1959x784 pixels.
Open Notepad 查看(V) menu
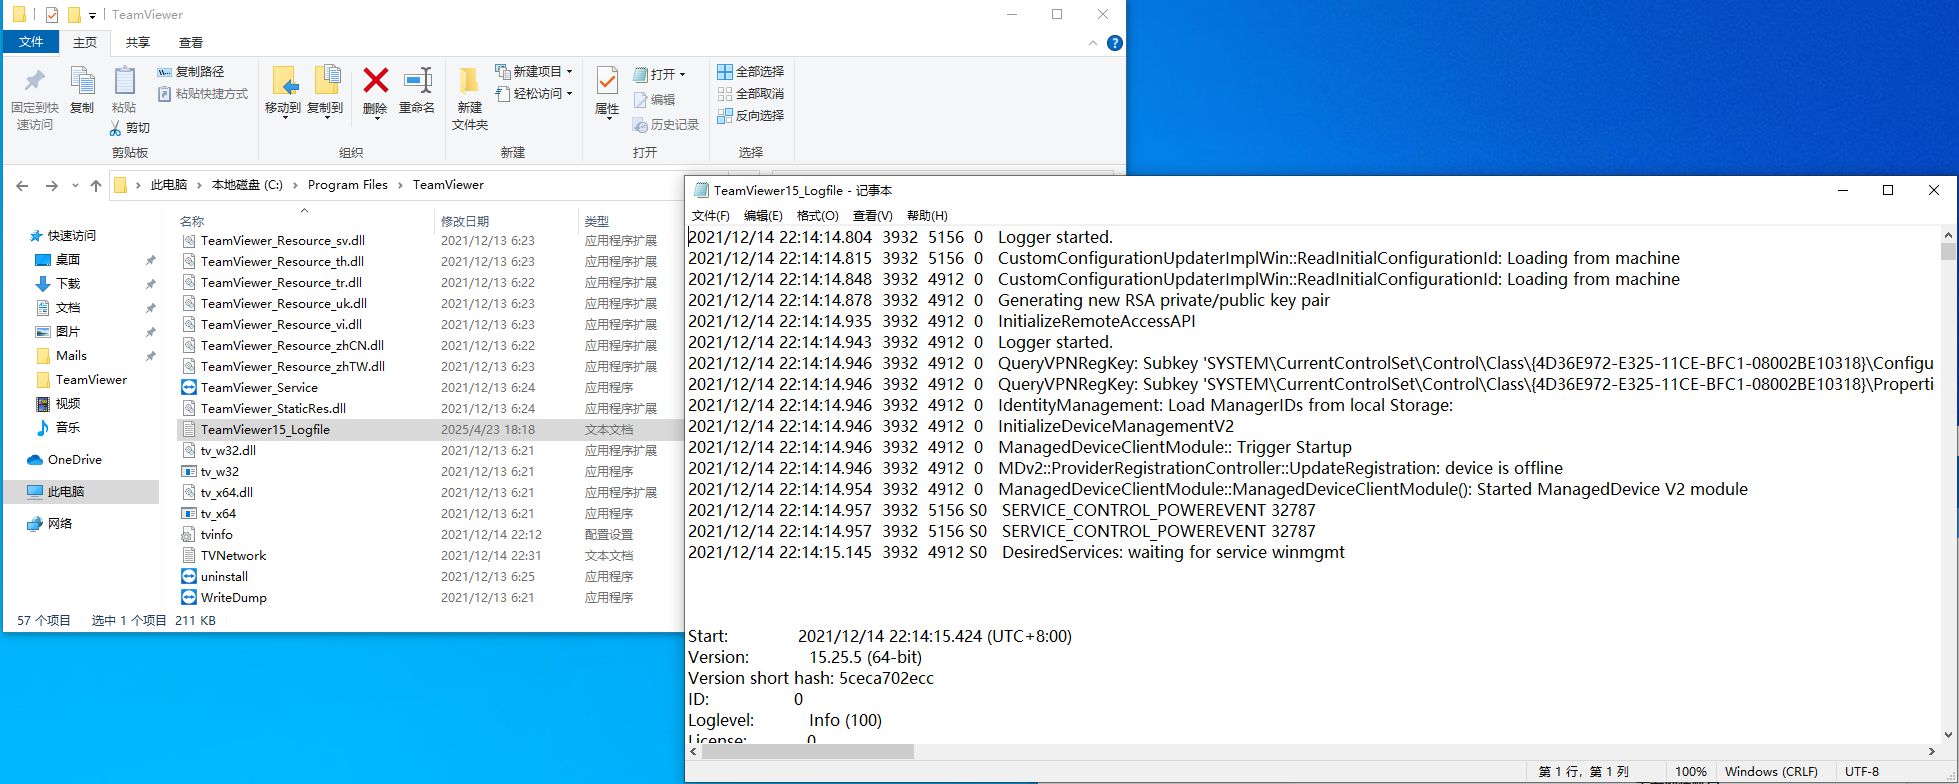tap(872, 216)
